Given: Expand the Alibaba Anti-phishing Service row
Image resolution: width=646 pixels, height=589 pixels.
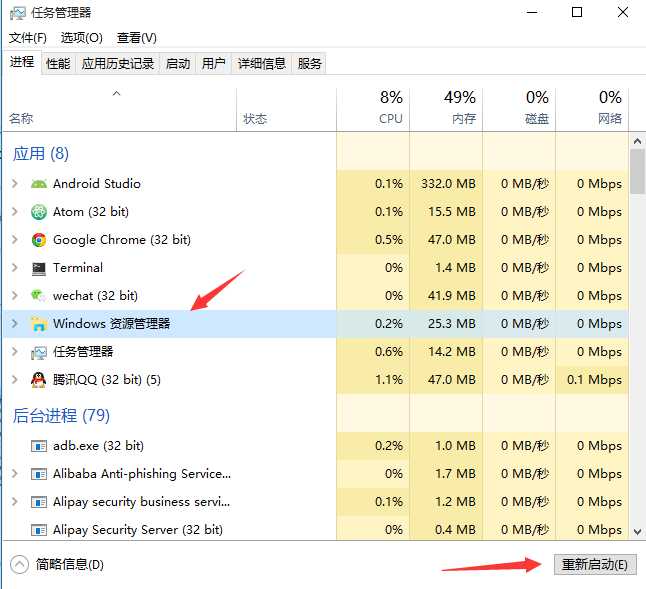Looking at the screenshot, I should point(15,474).
